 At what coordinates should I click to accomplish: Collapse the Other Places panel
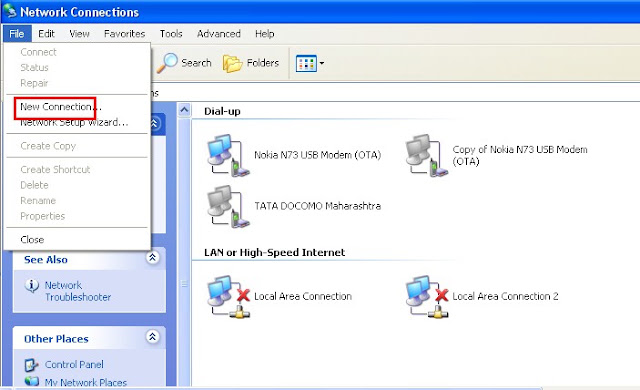tap(152, 337)
